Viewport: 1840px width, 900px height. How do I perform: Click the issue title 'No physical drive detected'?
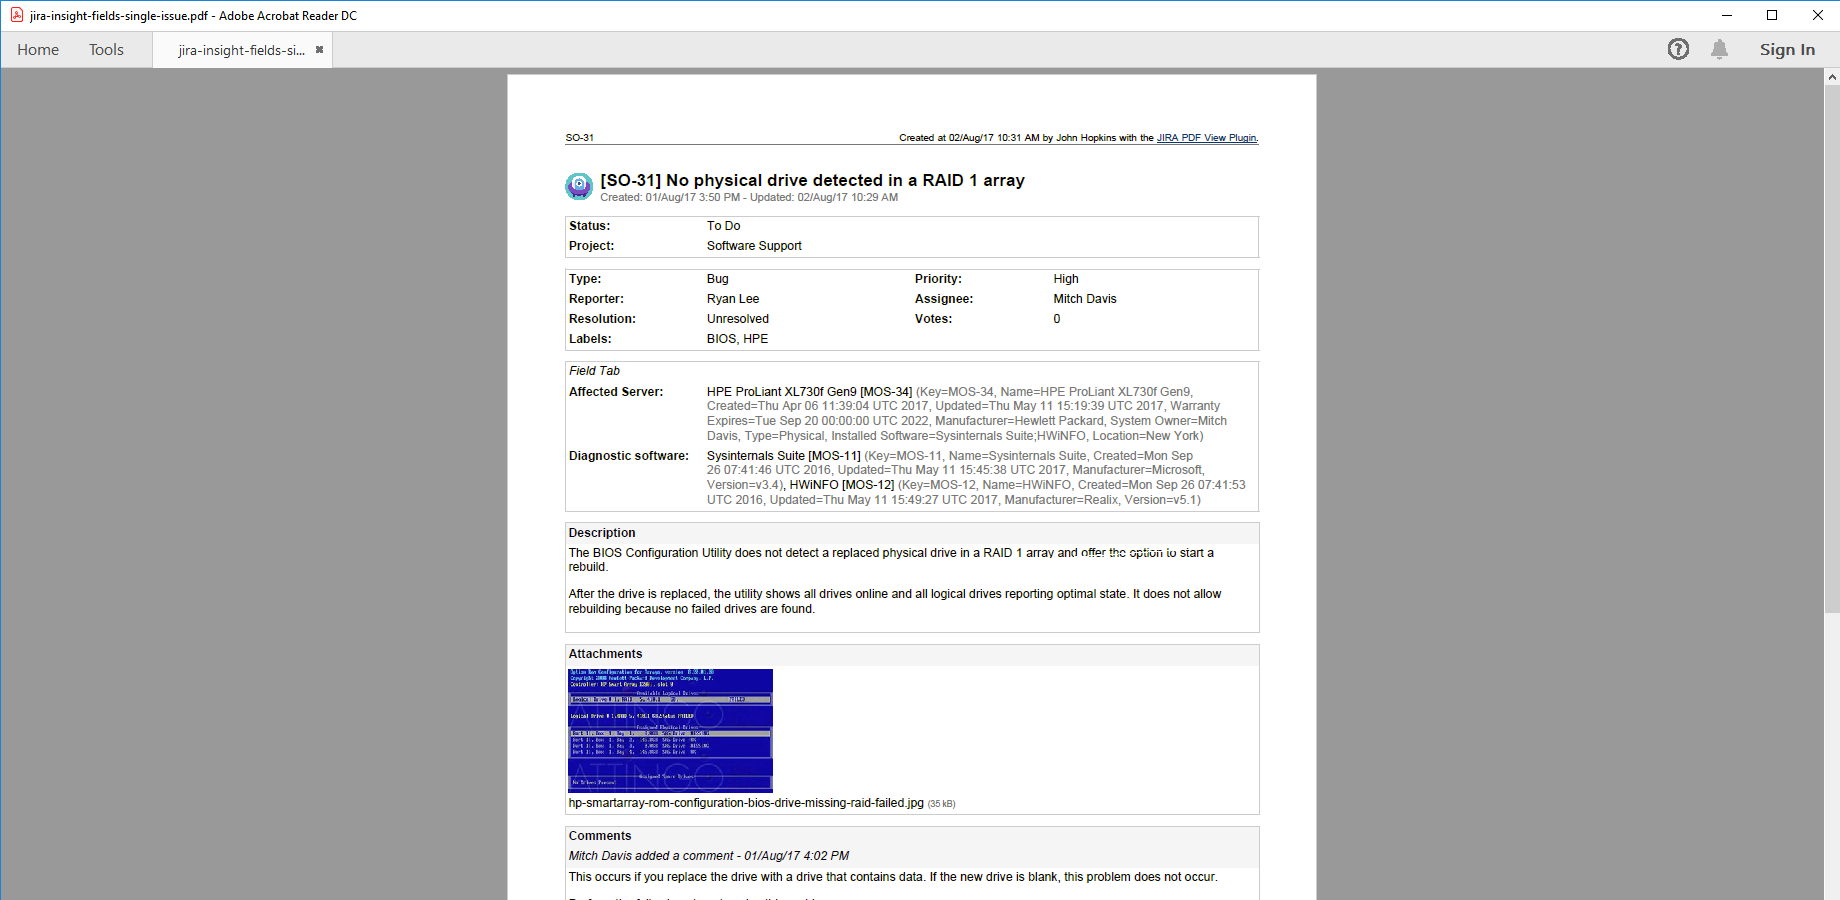point(812,180)
